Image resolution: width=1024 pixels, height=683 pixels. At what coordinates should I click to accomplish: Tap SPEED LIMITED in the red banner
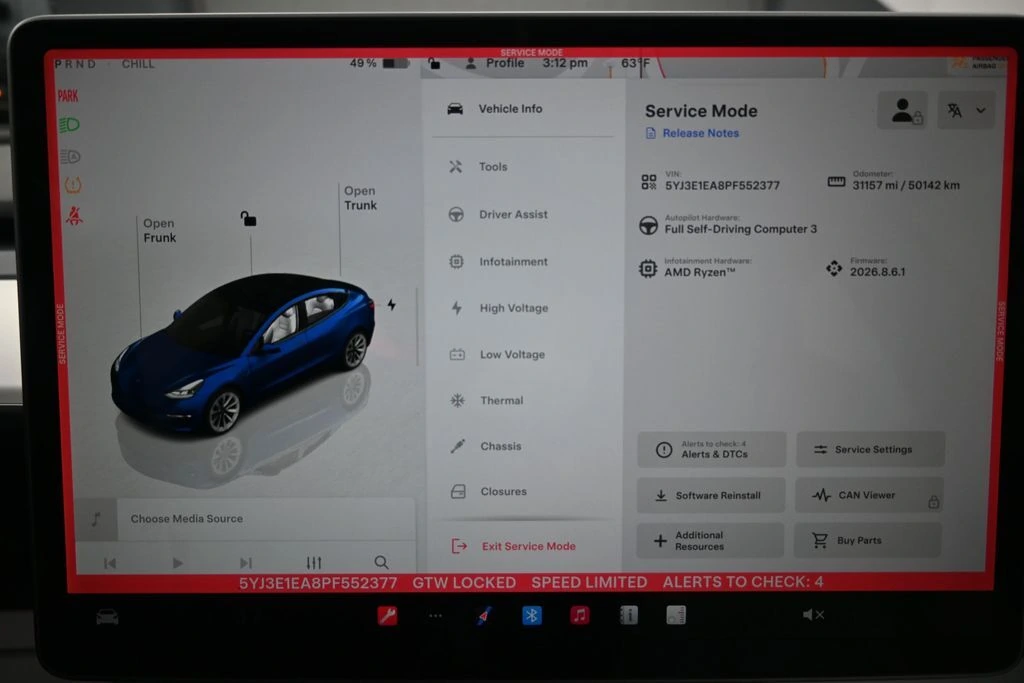(588, 582)
